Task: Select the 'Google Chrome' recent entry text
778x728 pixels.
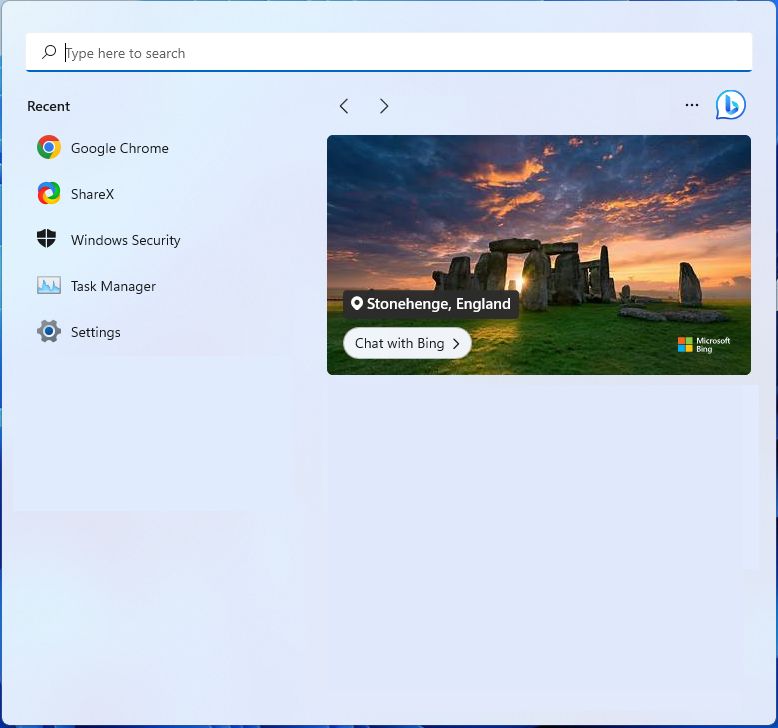Action: point(119,148)
